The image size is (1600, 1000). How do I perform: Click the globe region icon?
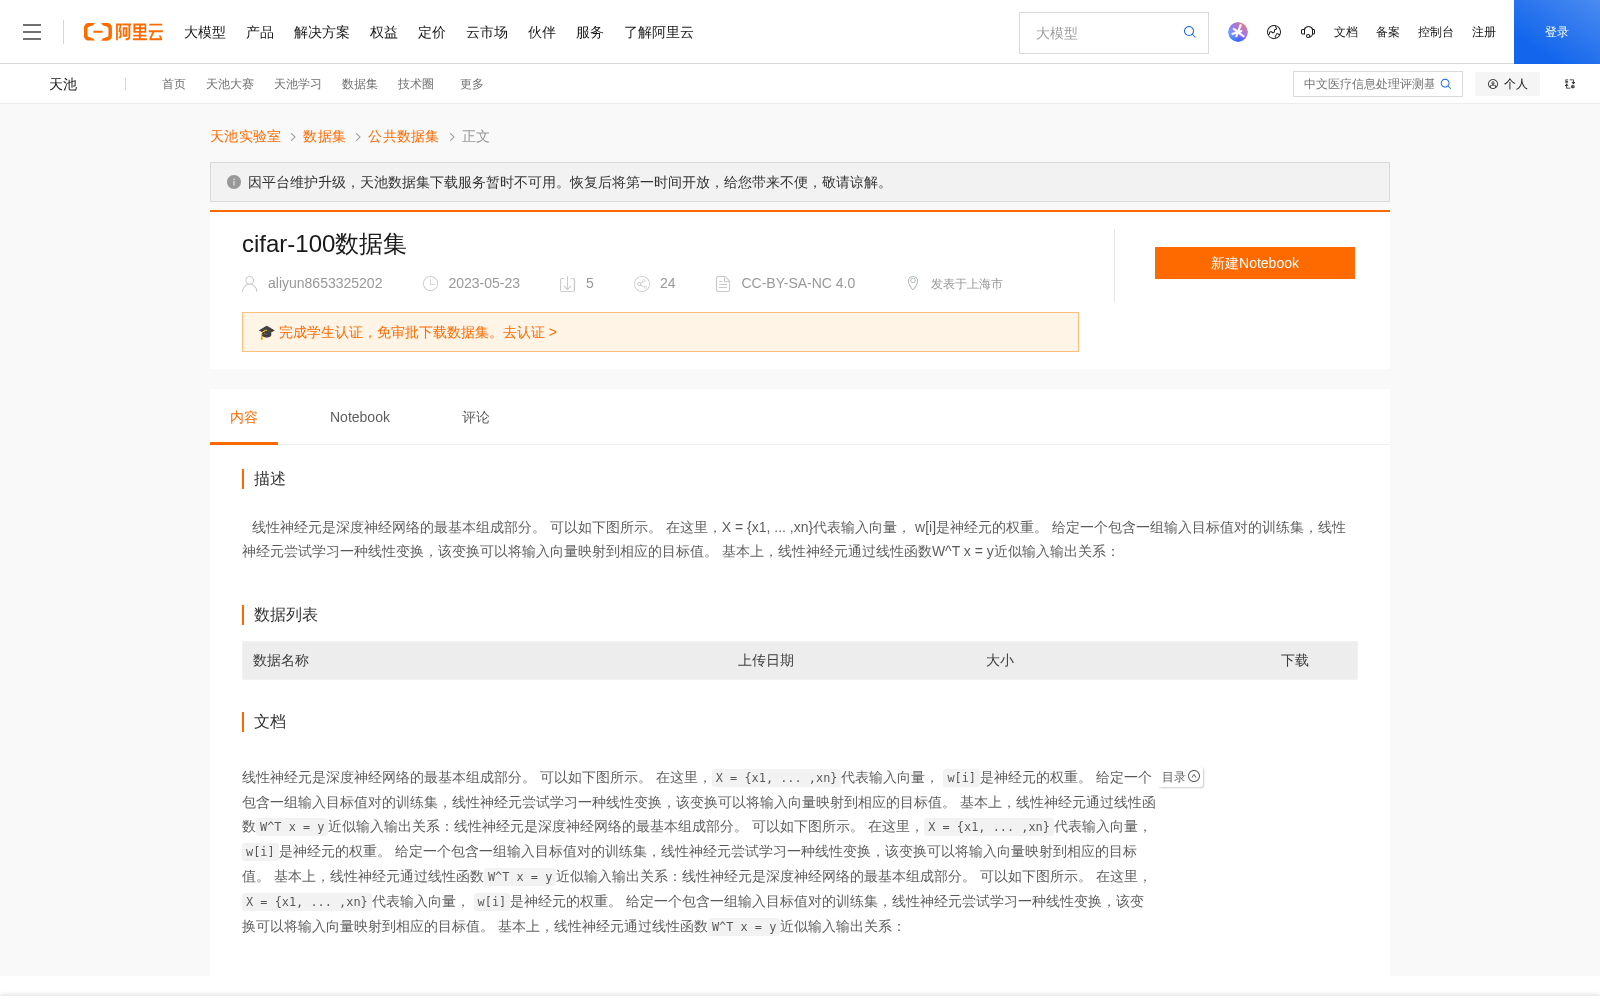(x=1274, y=32)
